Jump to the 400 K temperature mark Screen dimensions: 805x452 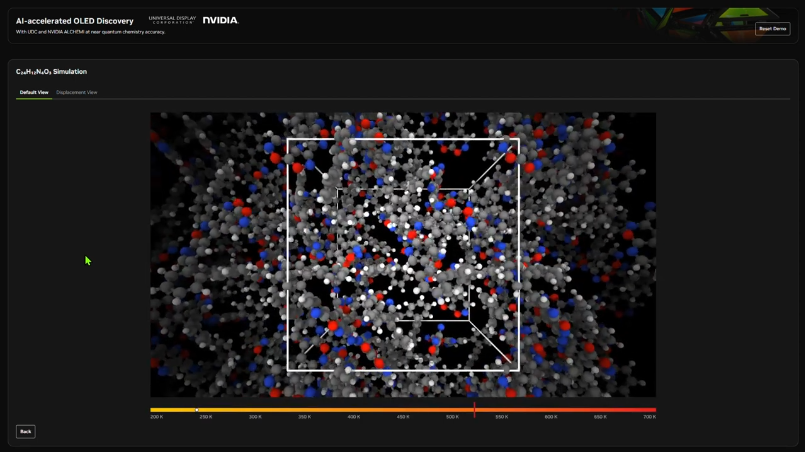pyautogui.click(x=354, y=417)
